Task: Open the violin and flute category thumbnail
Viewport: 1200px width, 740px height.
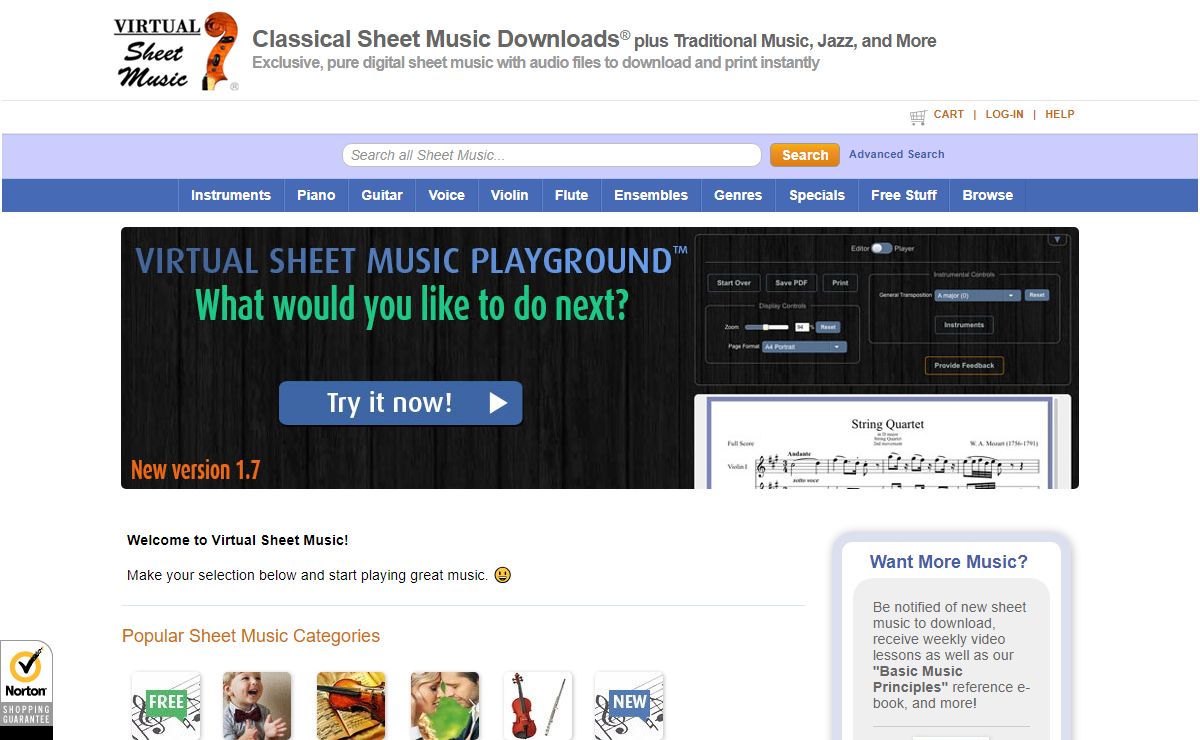Action: [x=538, y=705]
